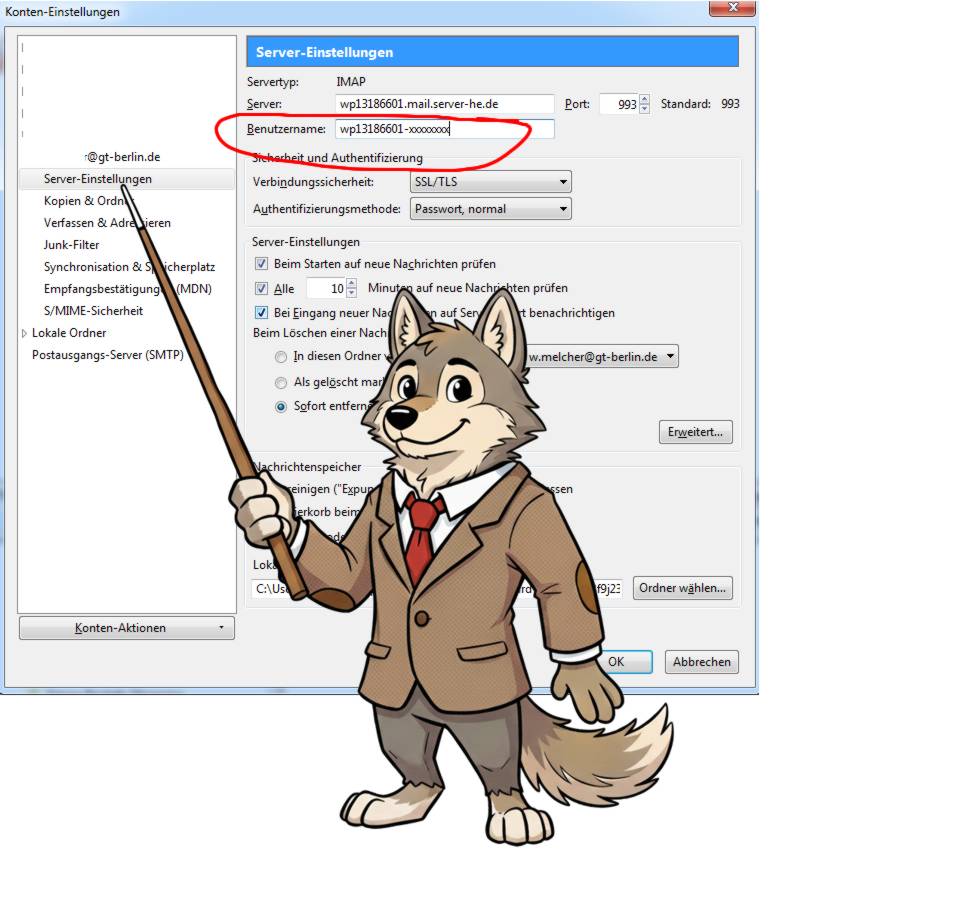Screen dimensions: 962x910
Task: Open the Verbindungssicherheit SSL/TLS dropdown
Action: 490,183
